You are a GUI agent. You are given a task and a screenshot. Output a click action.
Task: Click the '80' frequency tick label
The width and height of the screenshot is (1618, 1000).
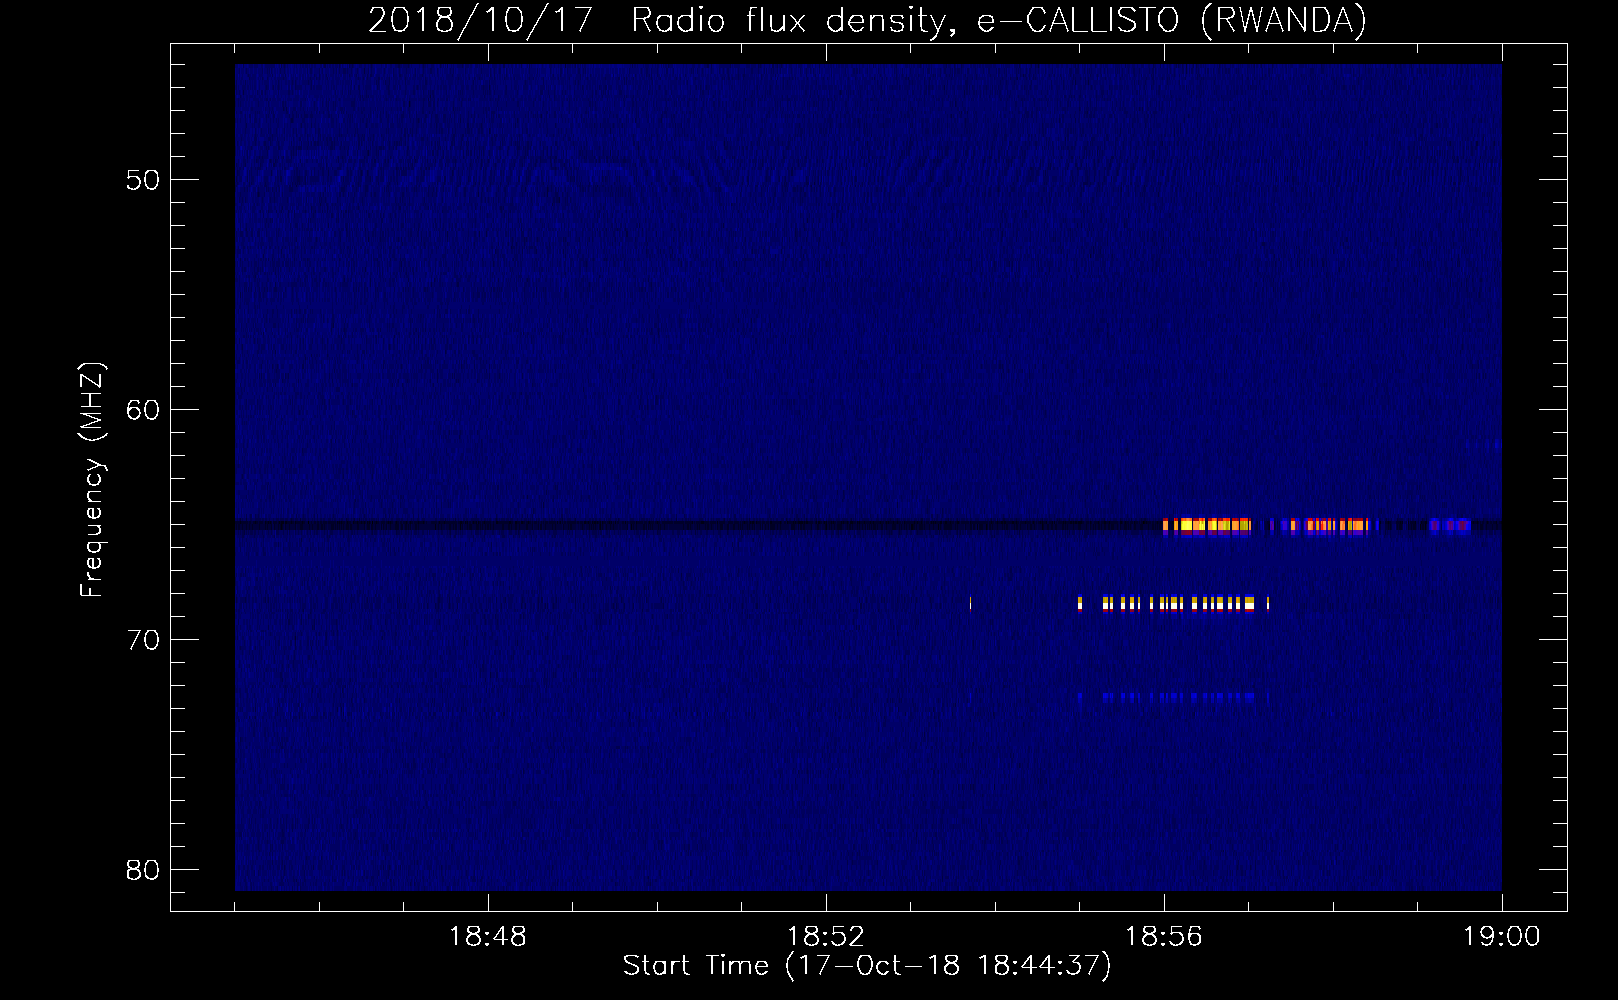(x=143, y=870)
